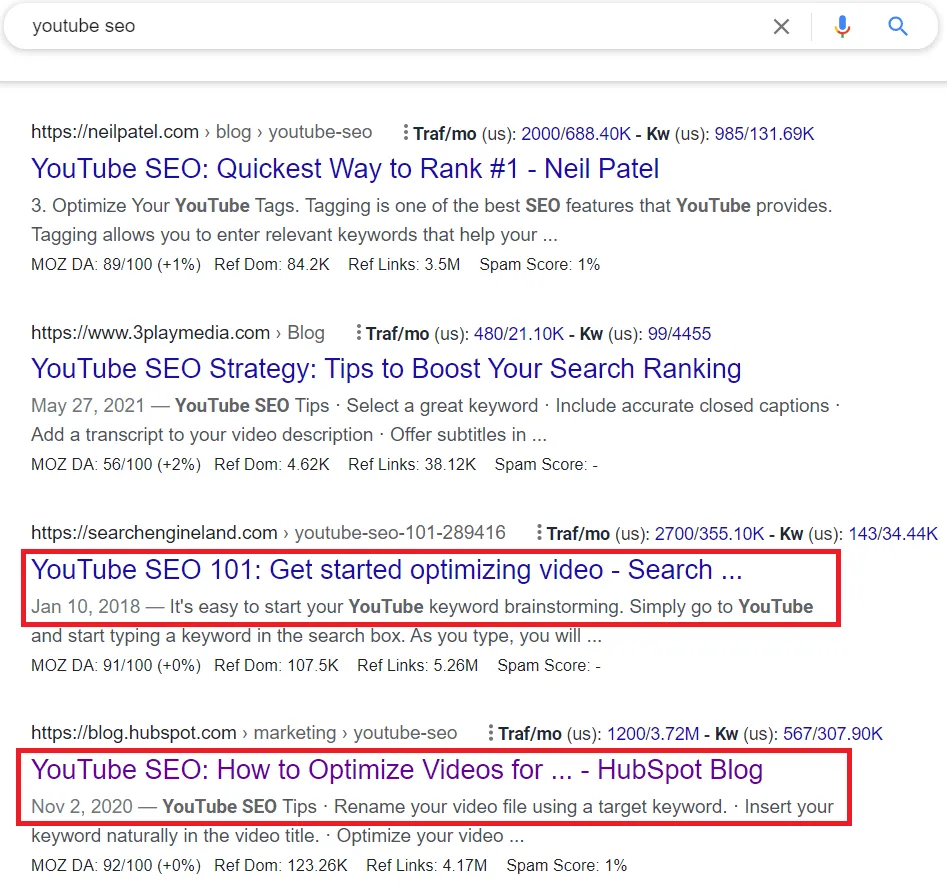Clear the search box with X icon
The width and height of the screenshot is (947, 887).
tap(781, 27)
